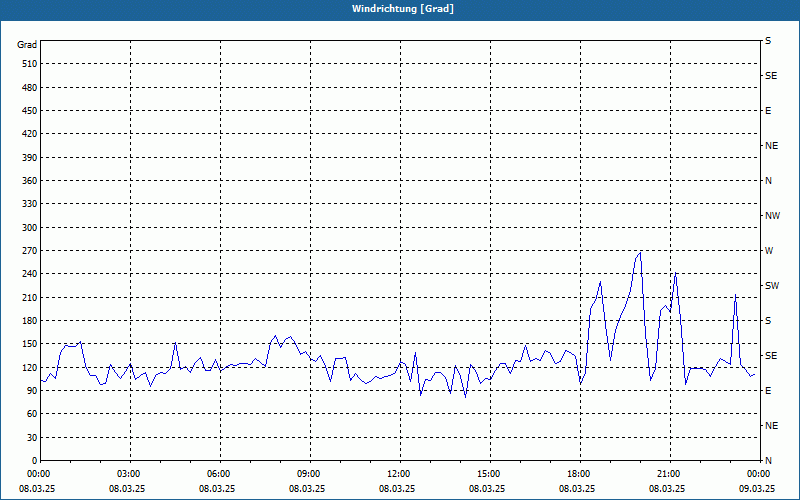
Task: Click the "N" compass label at 0 baseline
Action: [x=769, y=461]
